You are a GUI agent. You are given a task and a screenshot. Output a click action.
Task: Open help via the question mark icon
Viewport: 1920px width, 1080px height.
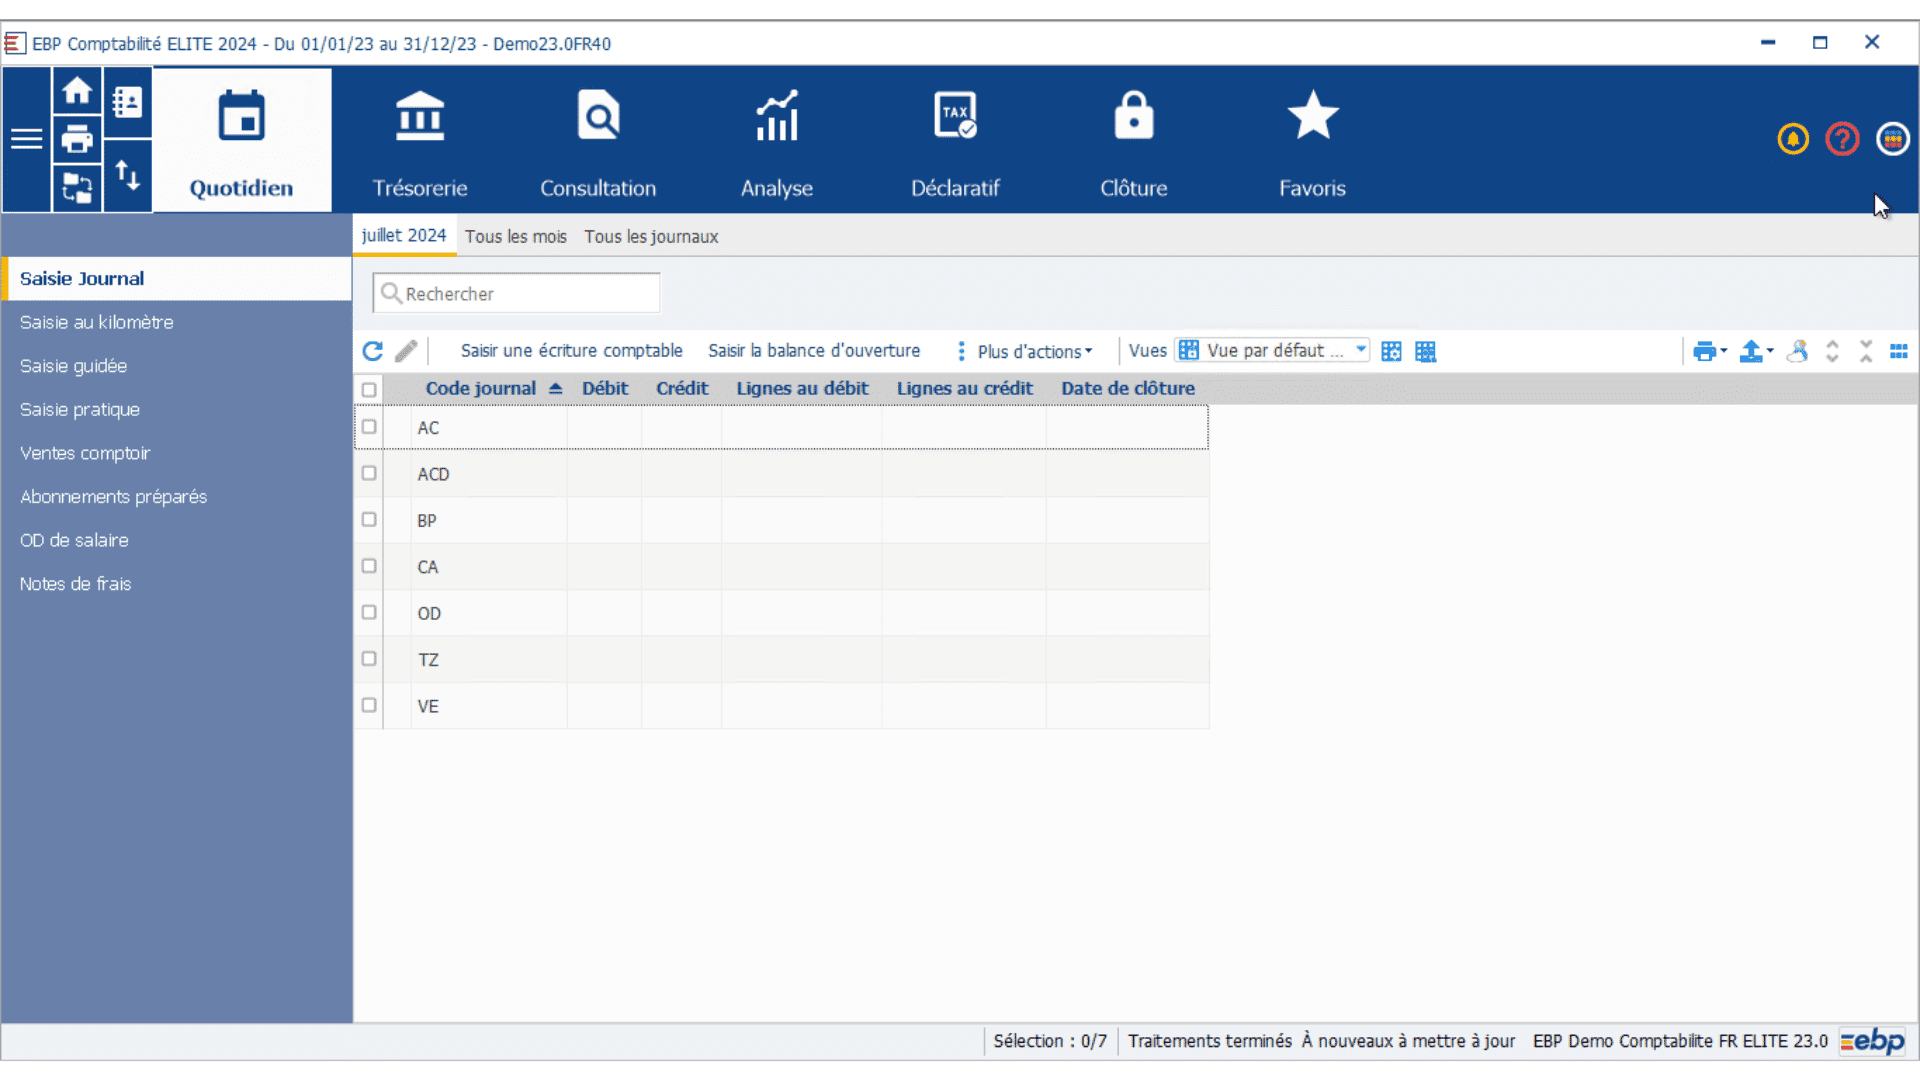(x=1842, y=139)
